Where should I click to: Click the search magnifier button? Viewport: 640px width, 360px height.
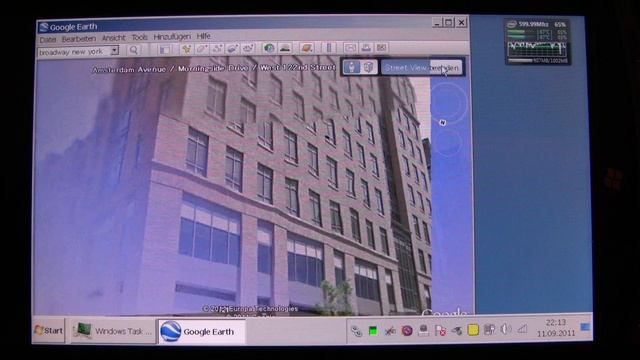point(133,50)
